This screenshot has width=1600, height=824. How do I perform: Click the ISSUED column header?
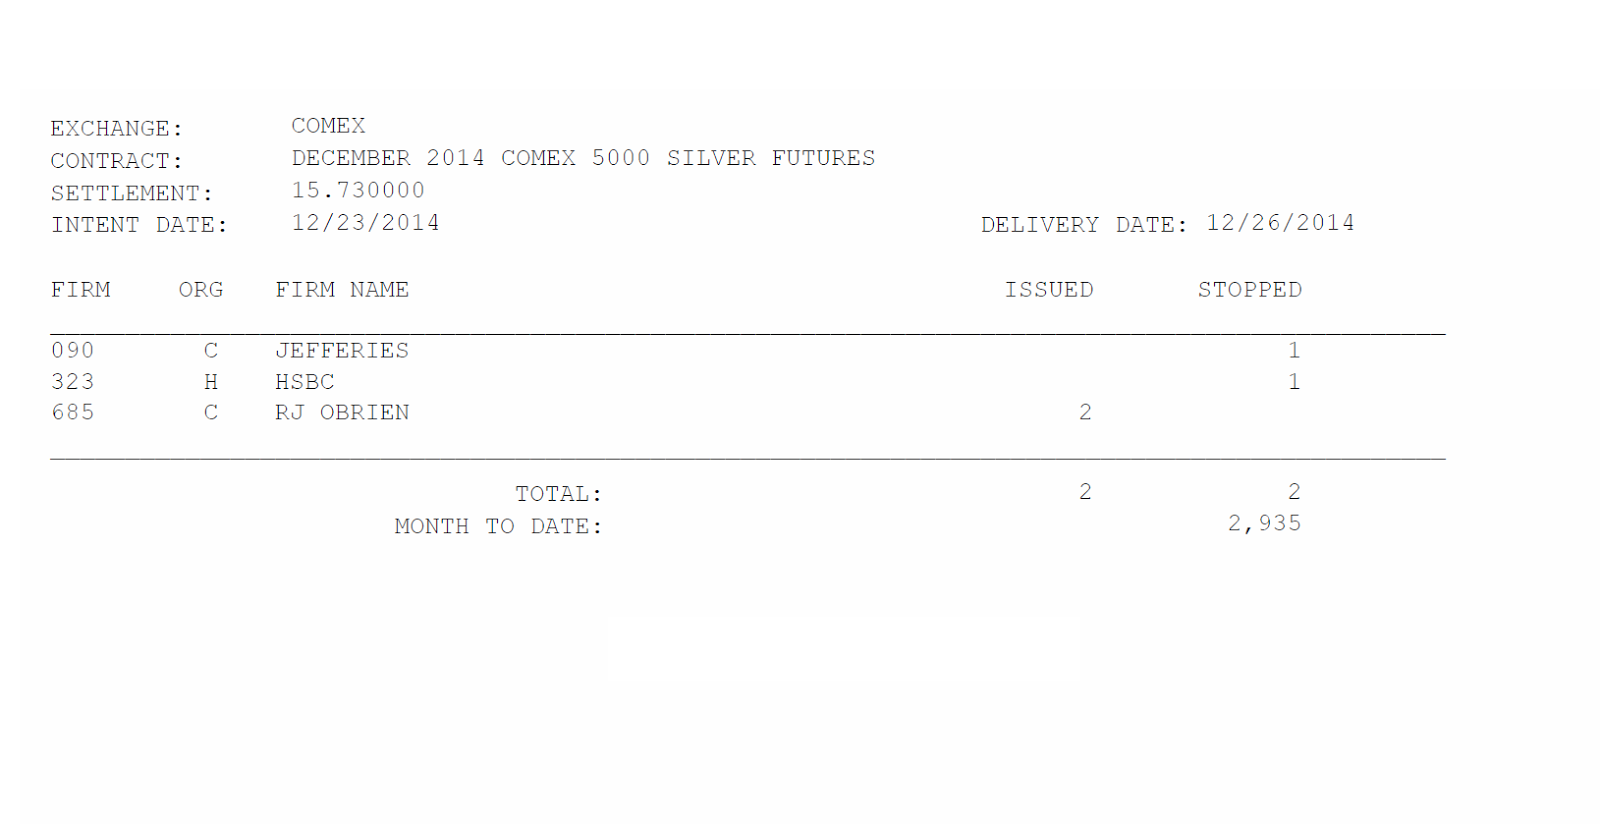[1049, 290]
